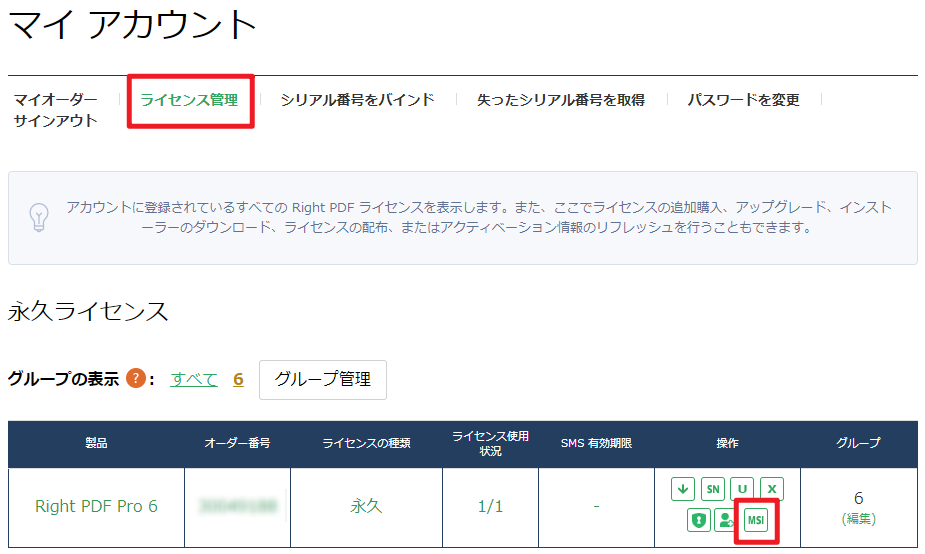Click the orange question mark help icon
The width and height of the screenshot is (925, 554).
pos(136,378)
